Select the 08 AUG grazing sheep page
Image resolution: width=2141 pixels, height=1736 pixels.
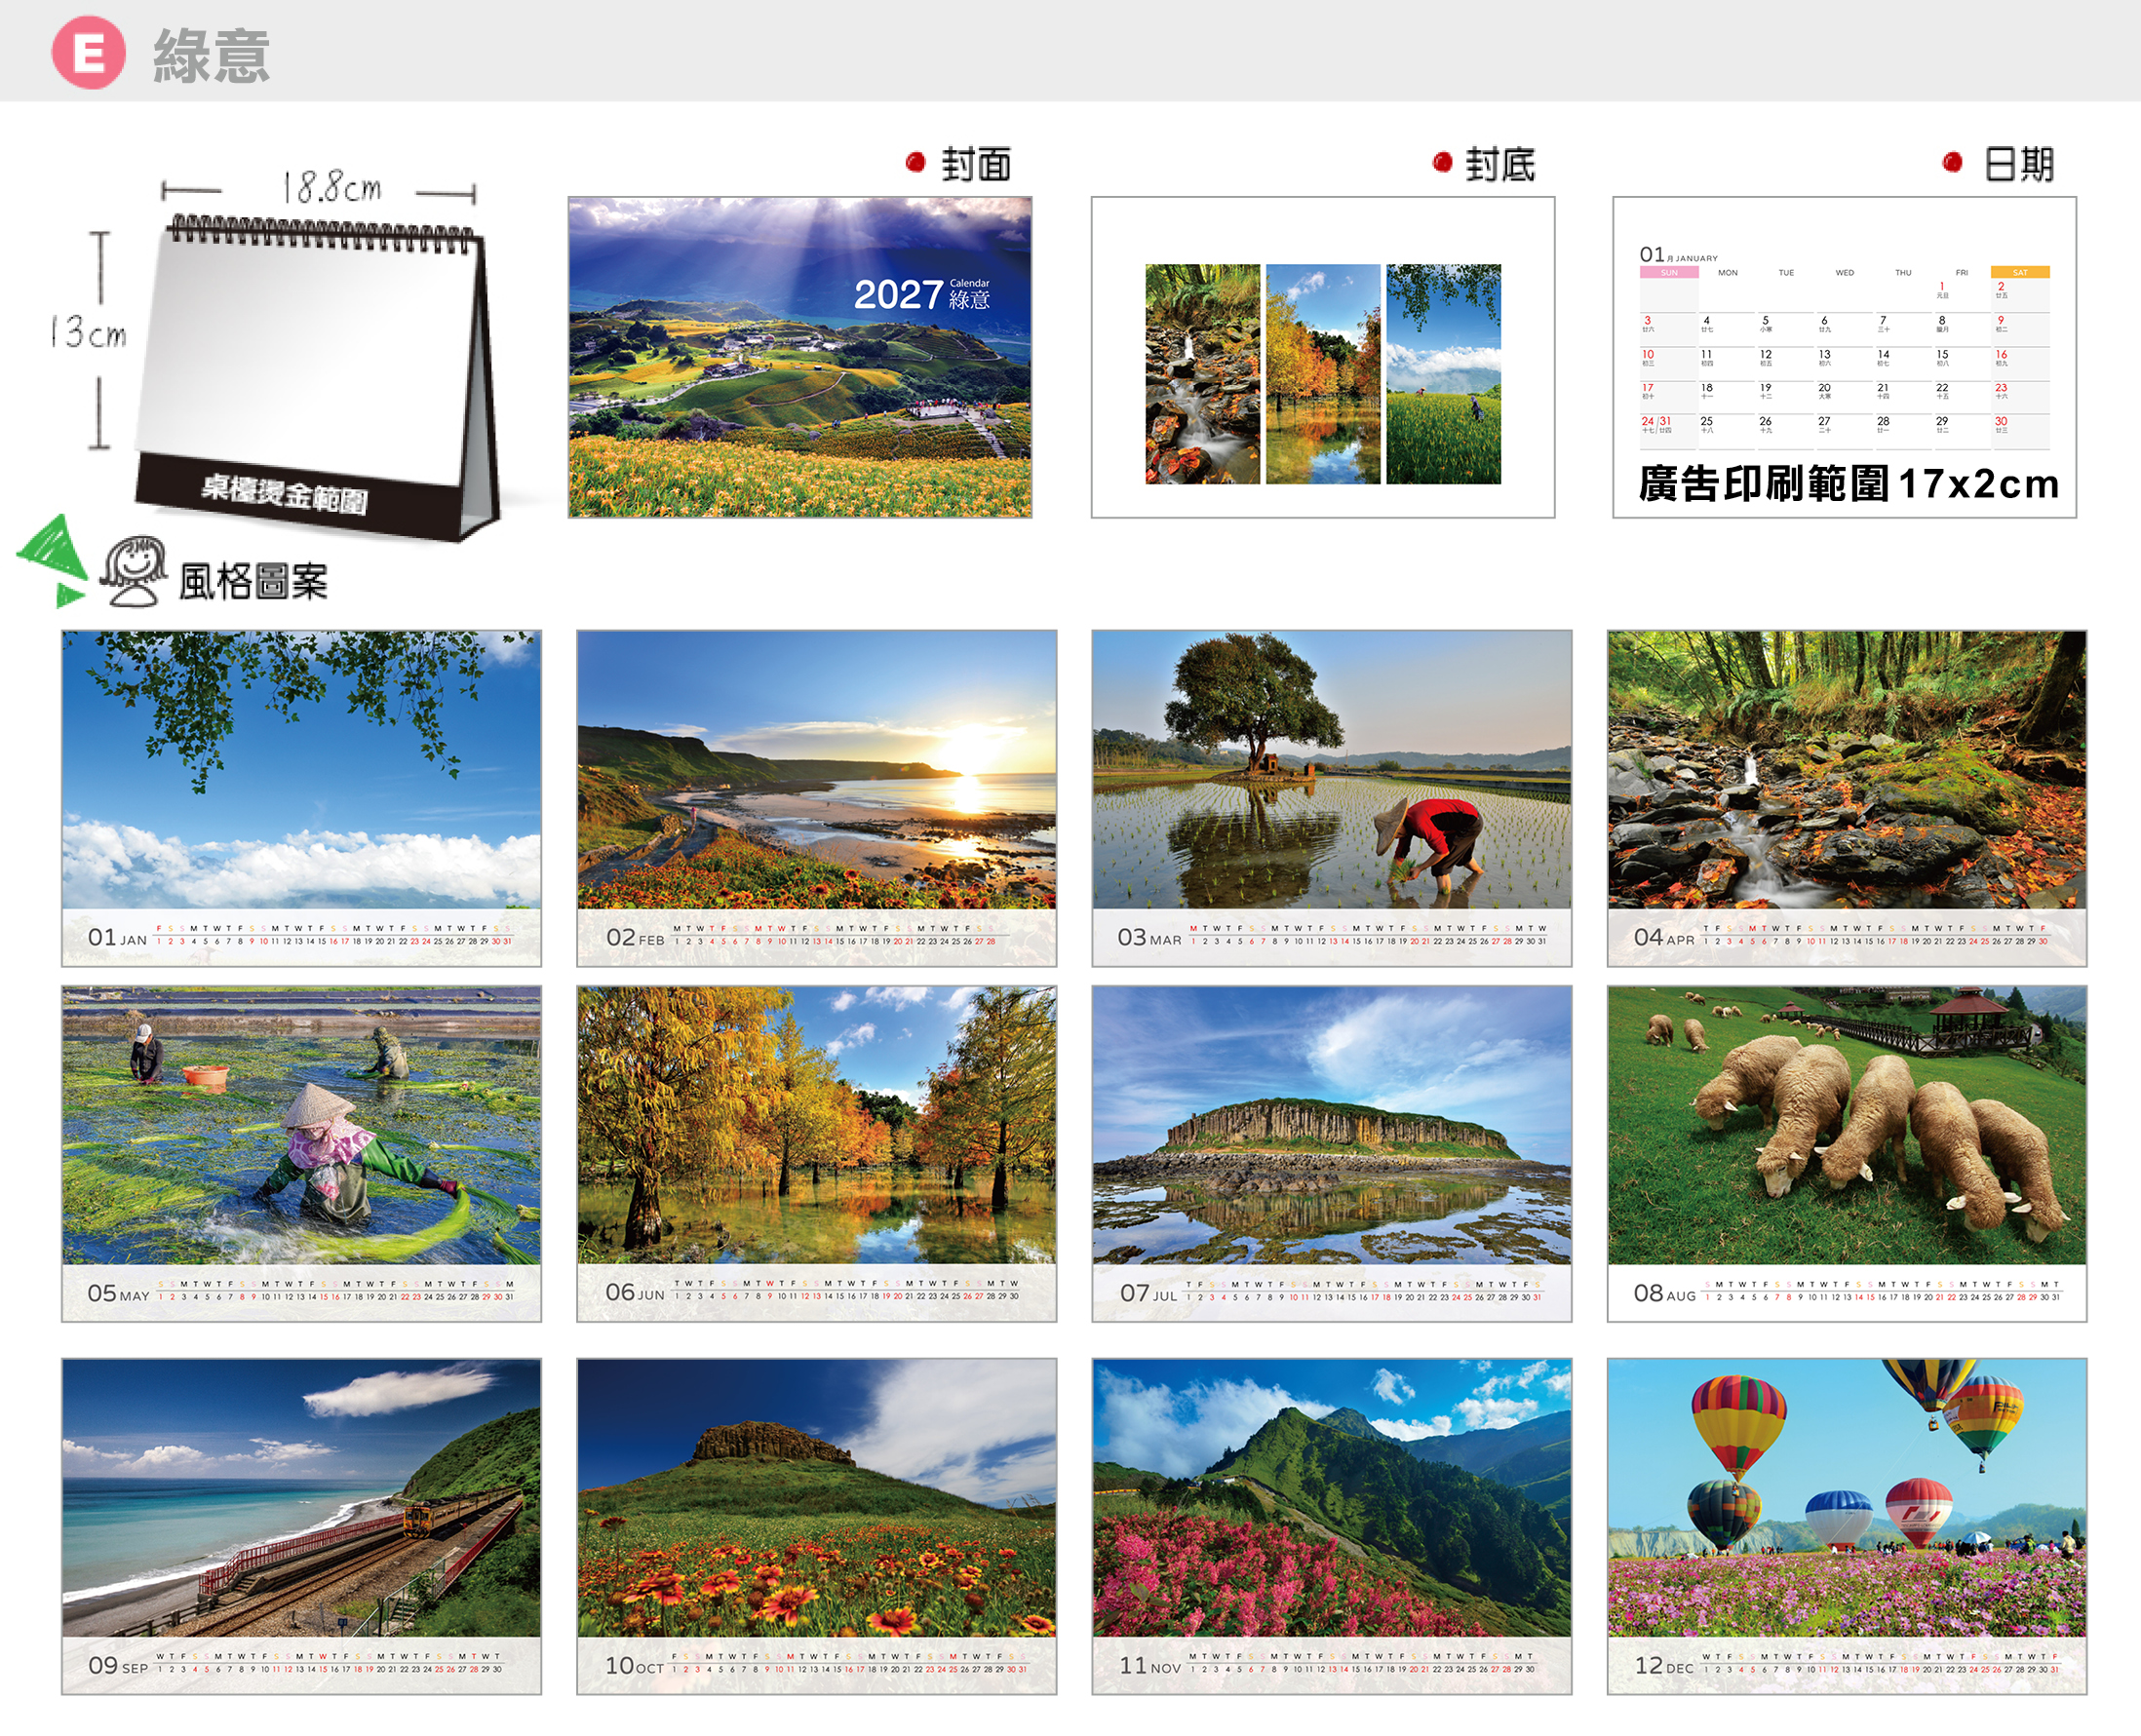click(x=1846, y=1154)
